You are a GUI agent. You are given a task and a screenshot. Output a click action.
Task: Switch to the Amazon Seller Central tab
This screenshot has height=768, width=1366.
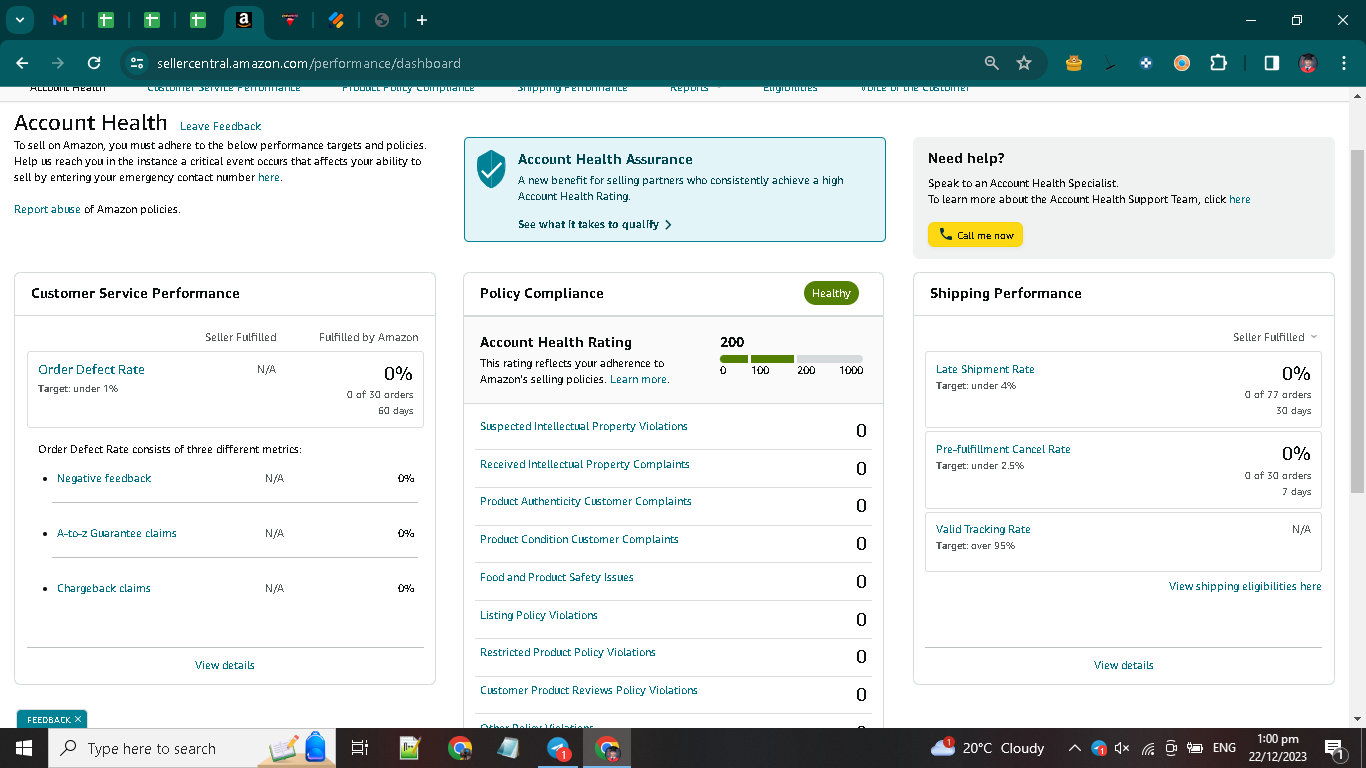(243, 20)
